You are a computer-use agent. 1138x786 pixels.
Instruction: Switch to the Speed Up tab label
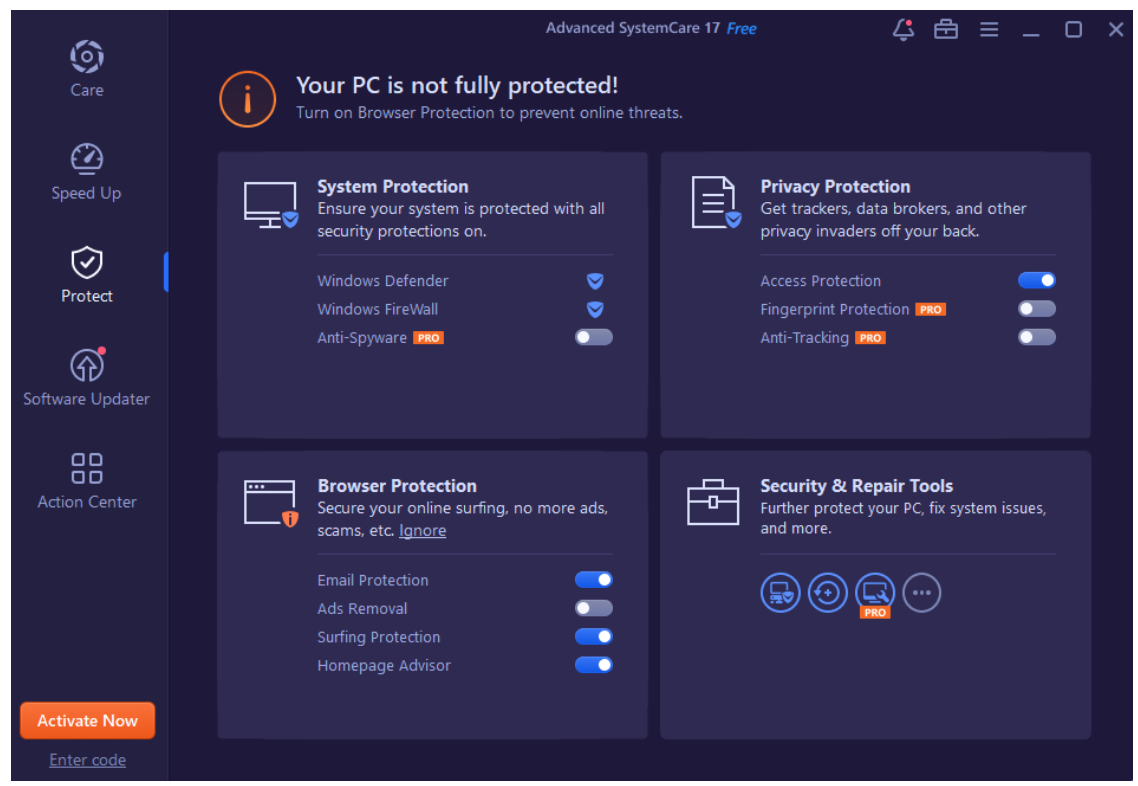click(x=86, y=194)
